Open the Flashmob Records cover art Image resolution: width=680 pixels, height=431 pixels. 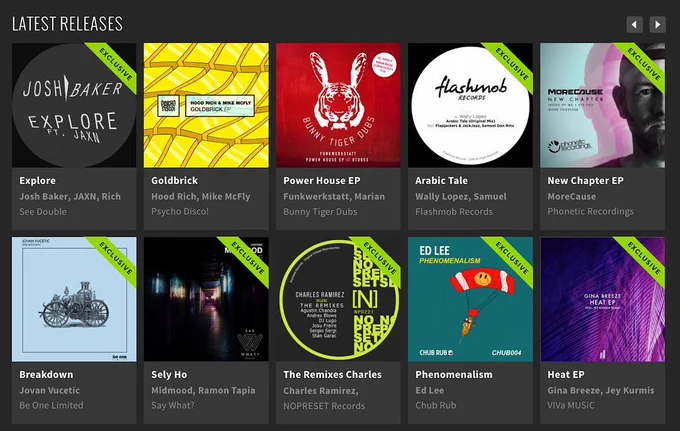coord(470,105)
